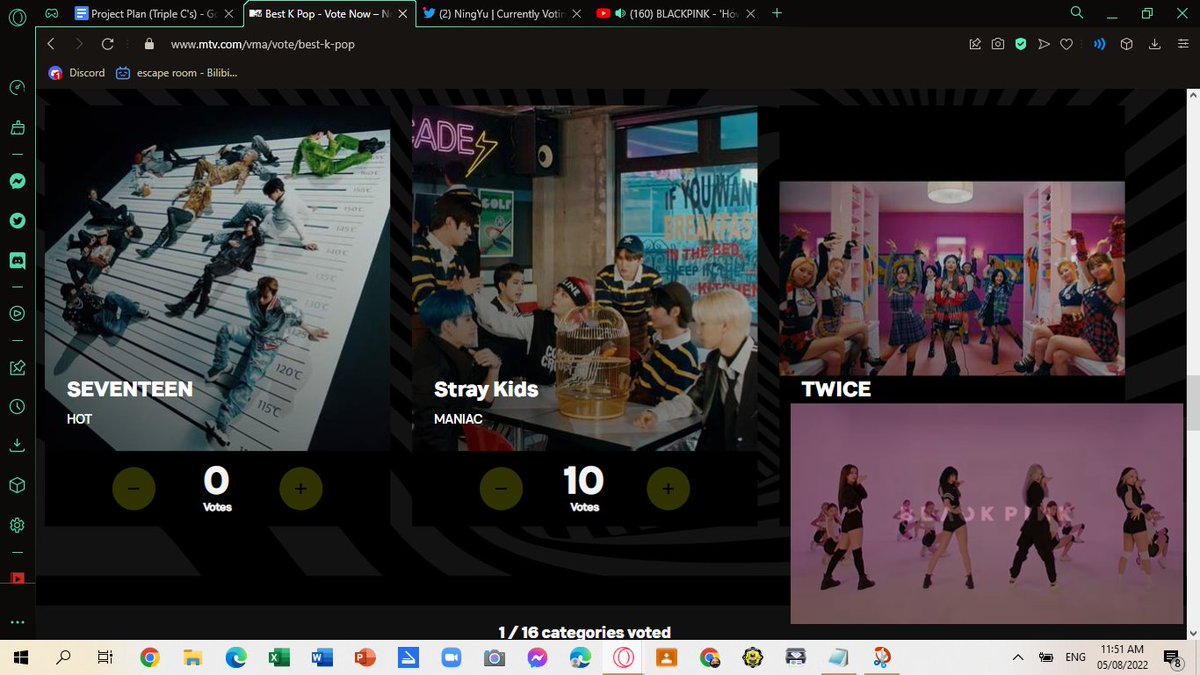Screen dimensions: 1200x675
Task: Reload the MTV voting page
Action: click(107, 44)
